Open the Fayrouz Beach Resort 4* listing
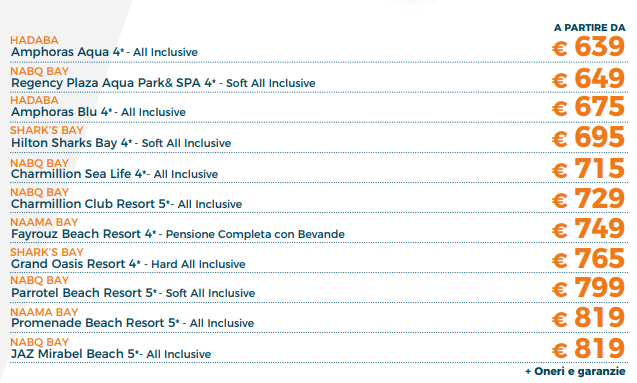This screenshot has height=383, width=637. [178, 234]
